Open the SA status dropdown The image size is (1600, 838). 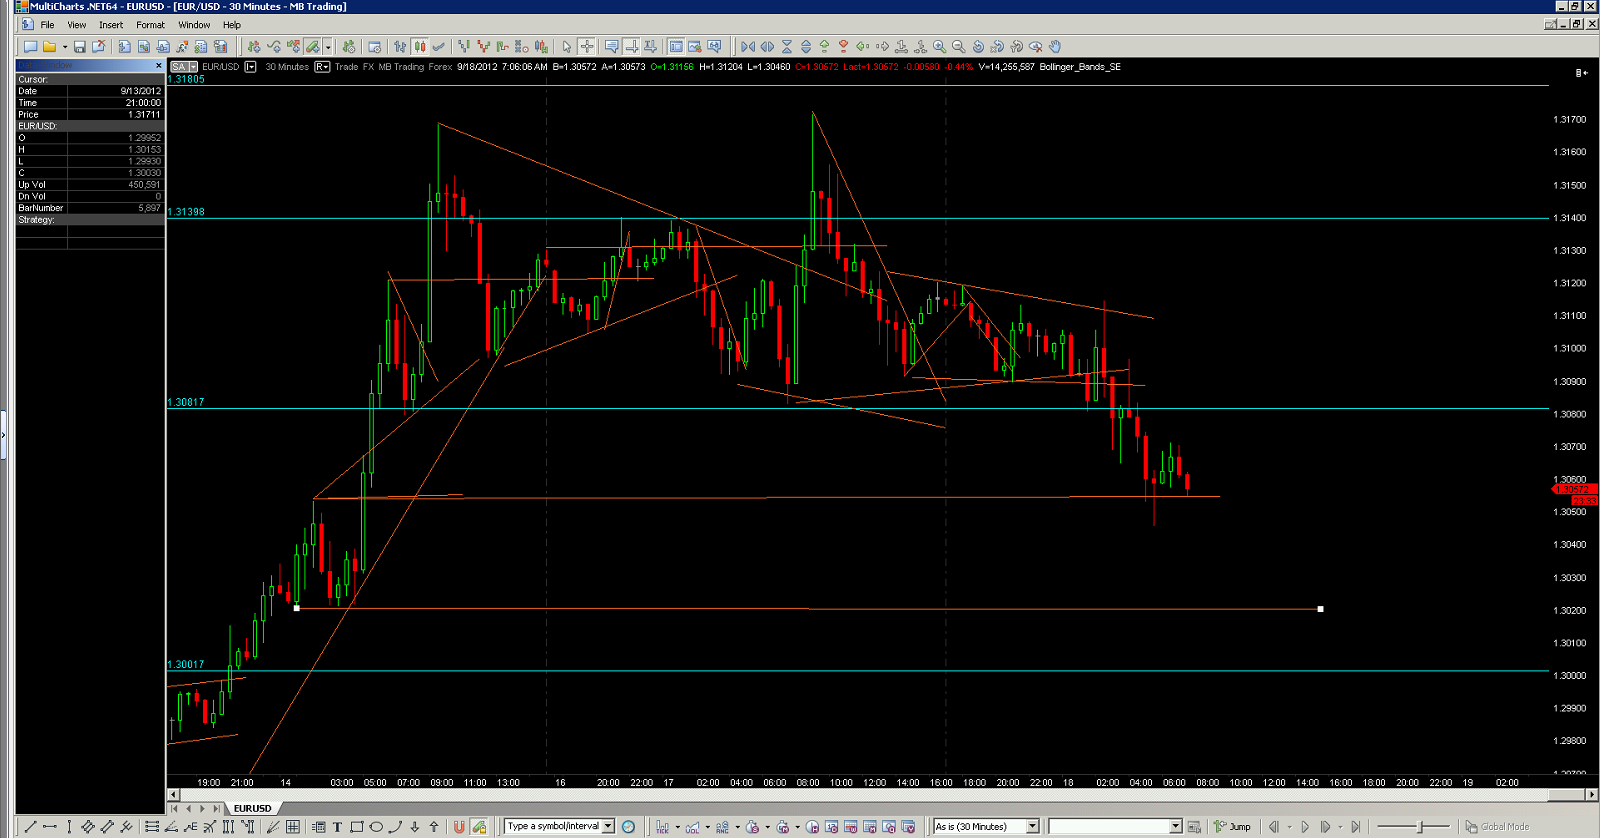coord(193,67)
